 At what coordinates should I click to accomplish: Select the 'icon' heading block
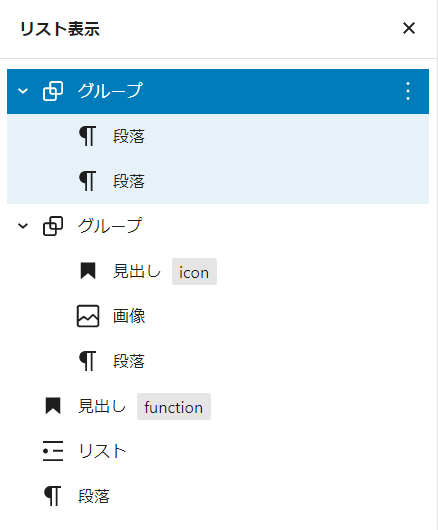pos(218,271)
